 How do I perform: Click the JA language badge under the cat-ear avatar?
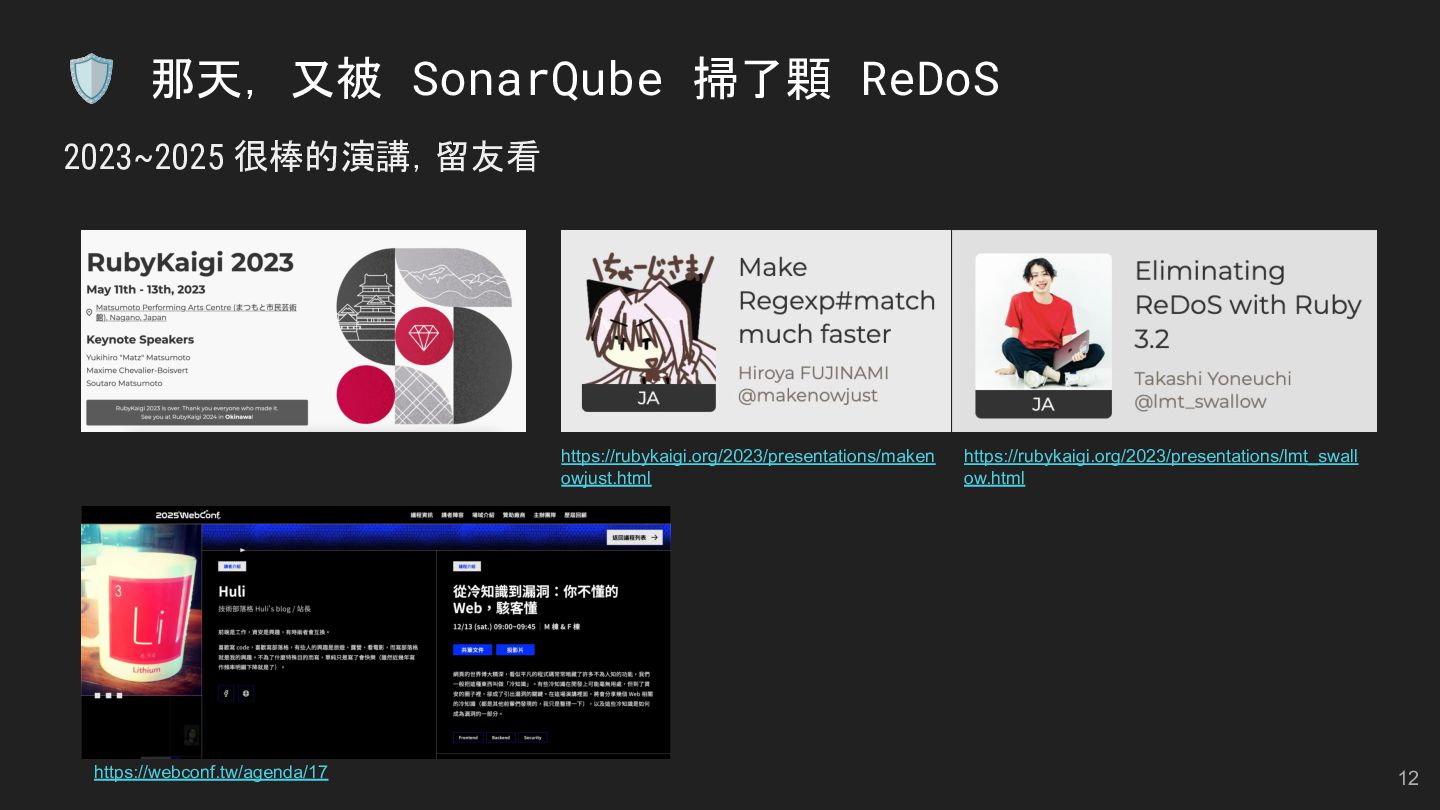click(x=649, y=399)
